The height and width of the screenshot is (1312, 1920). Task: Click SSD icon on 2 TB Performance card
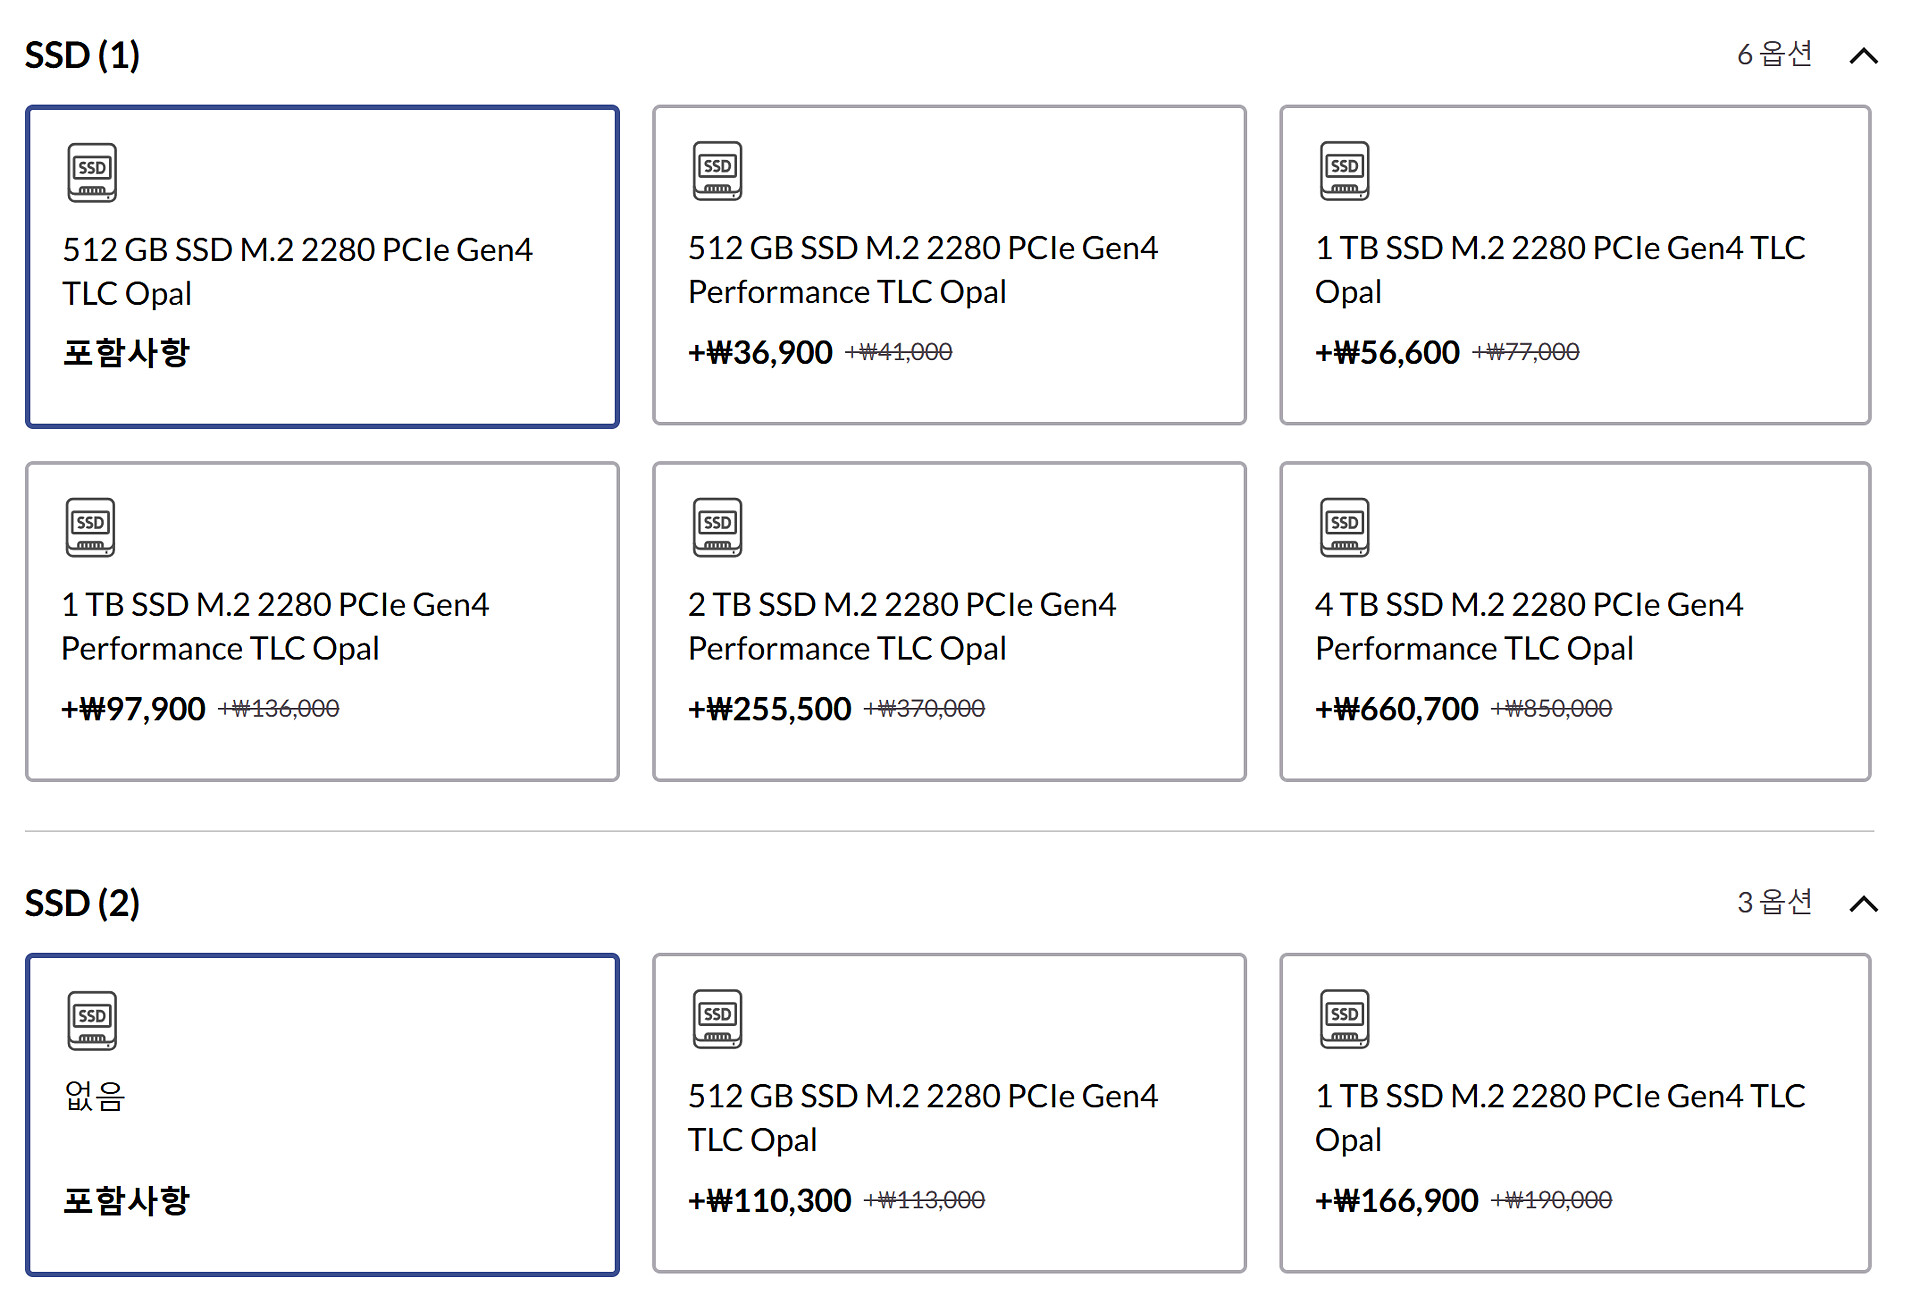click(717, 527)
